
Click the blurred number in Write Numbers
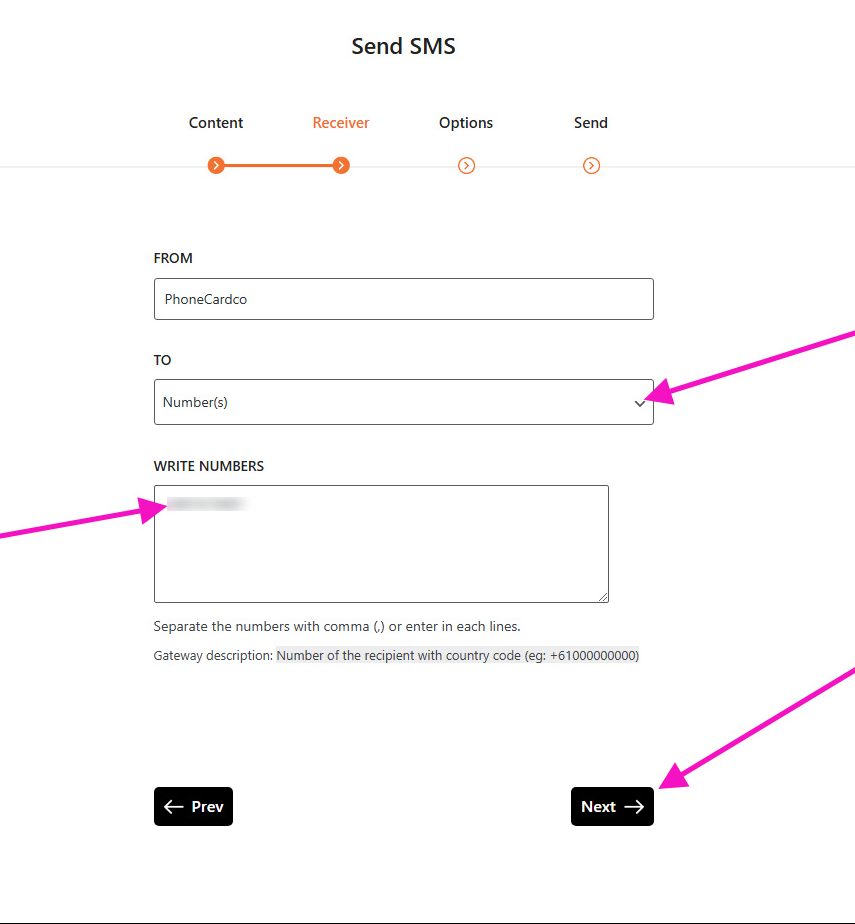tap(206, 504)
